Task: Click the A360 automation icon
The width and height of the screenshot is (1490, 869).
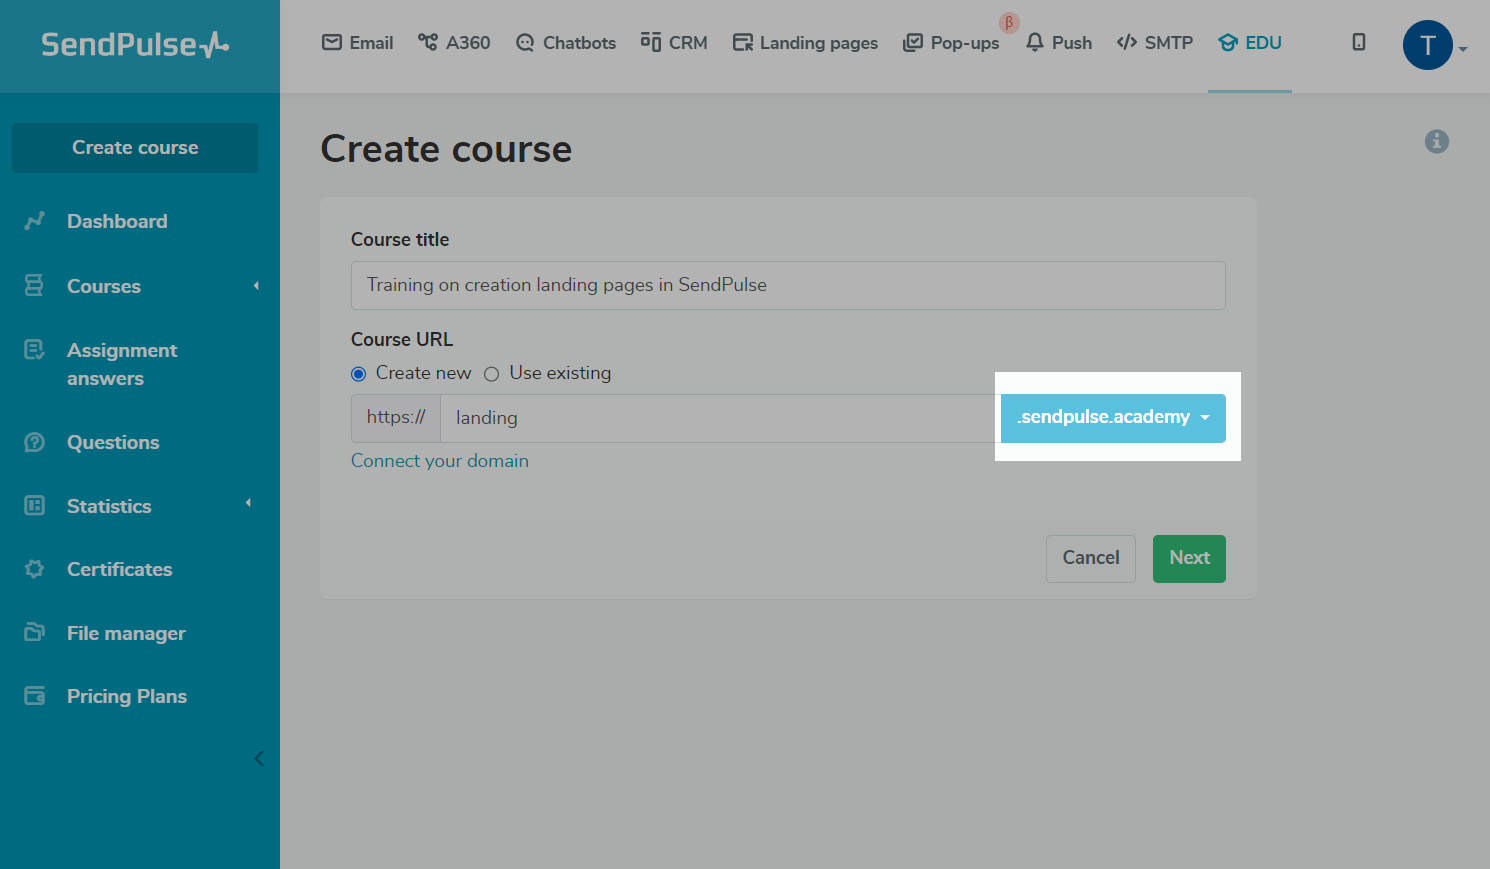Action: click(x=428, y=42)
